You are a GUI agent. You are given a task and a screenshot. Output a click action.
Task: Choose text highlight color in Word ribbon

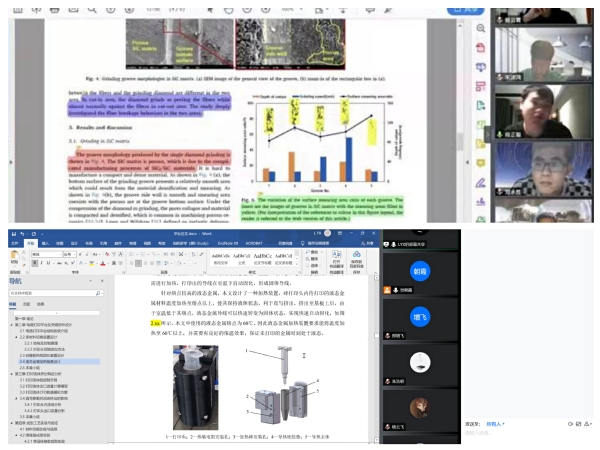(92, 263)
